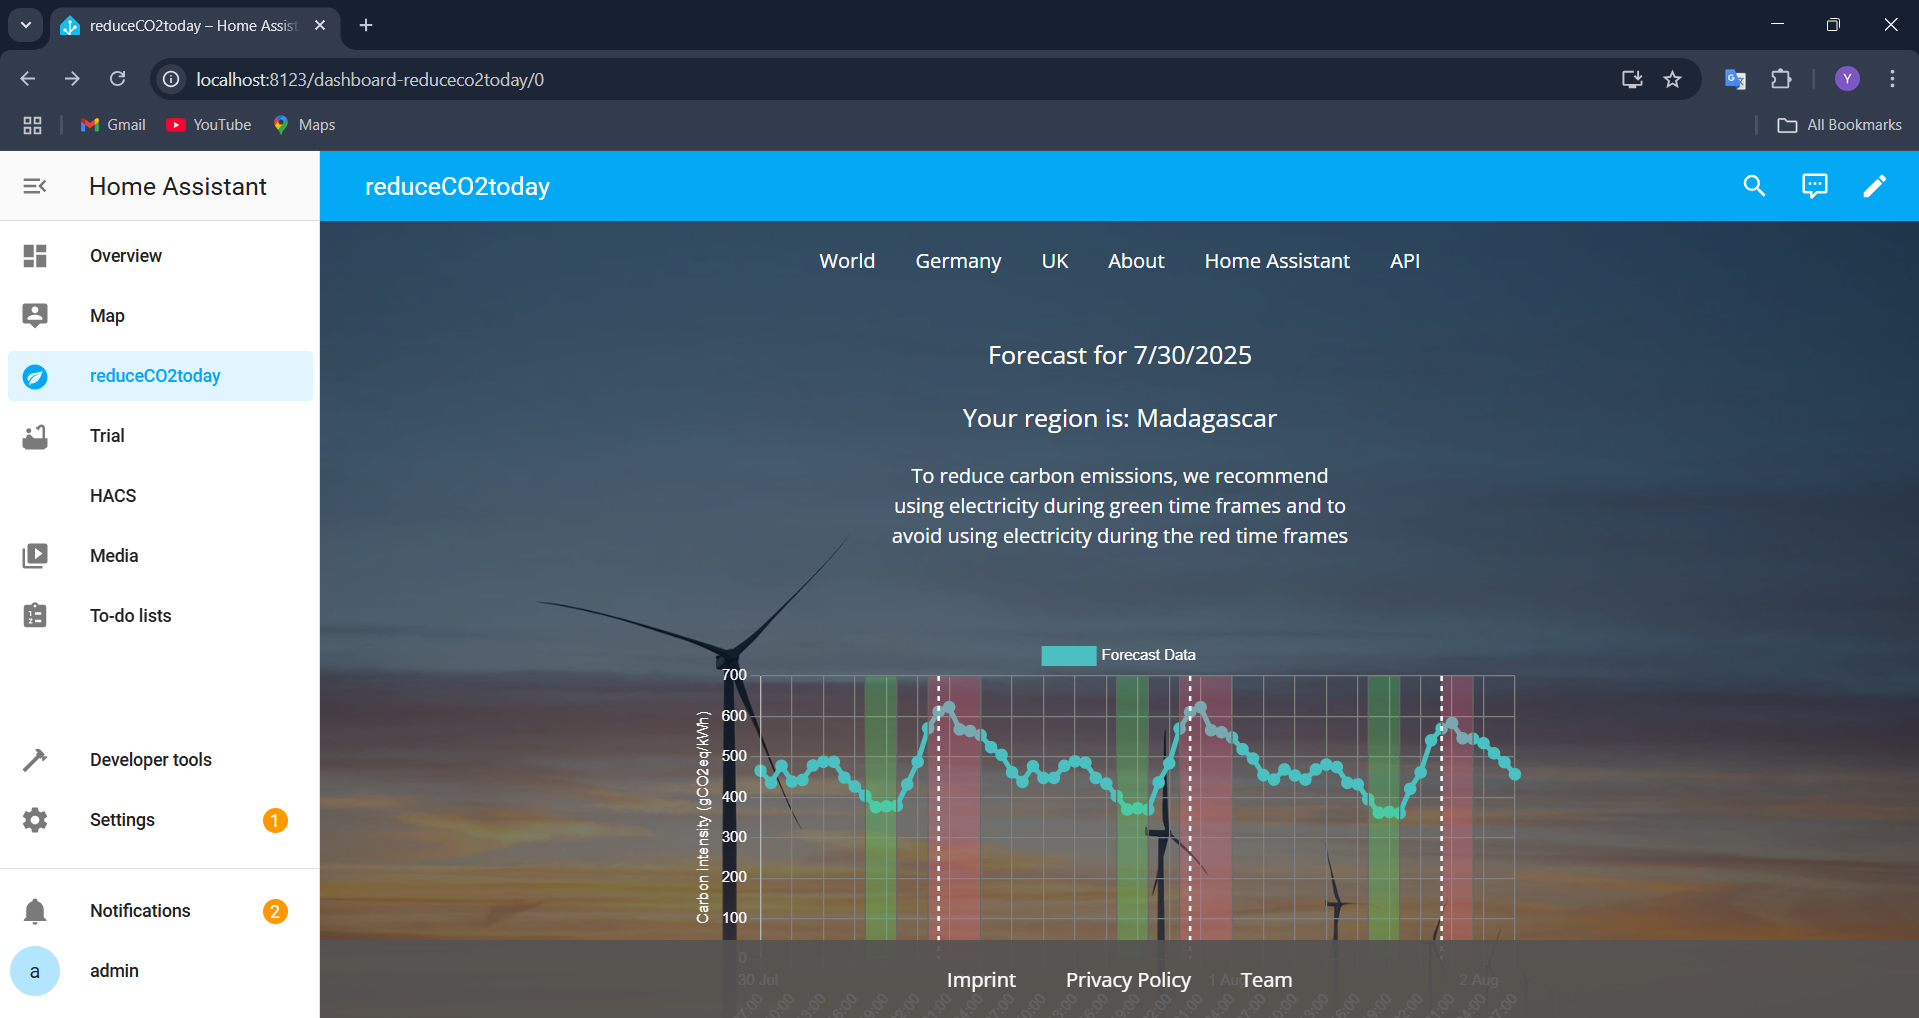
Task: Open the Imprint link
Action: [981, 980]
